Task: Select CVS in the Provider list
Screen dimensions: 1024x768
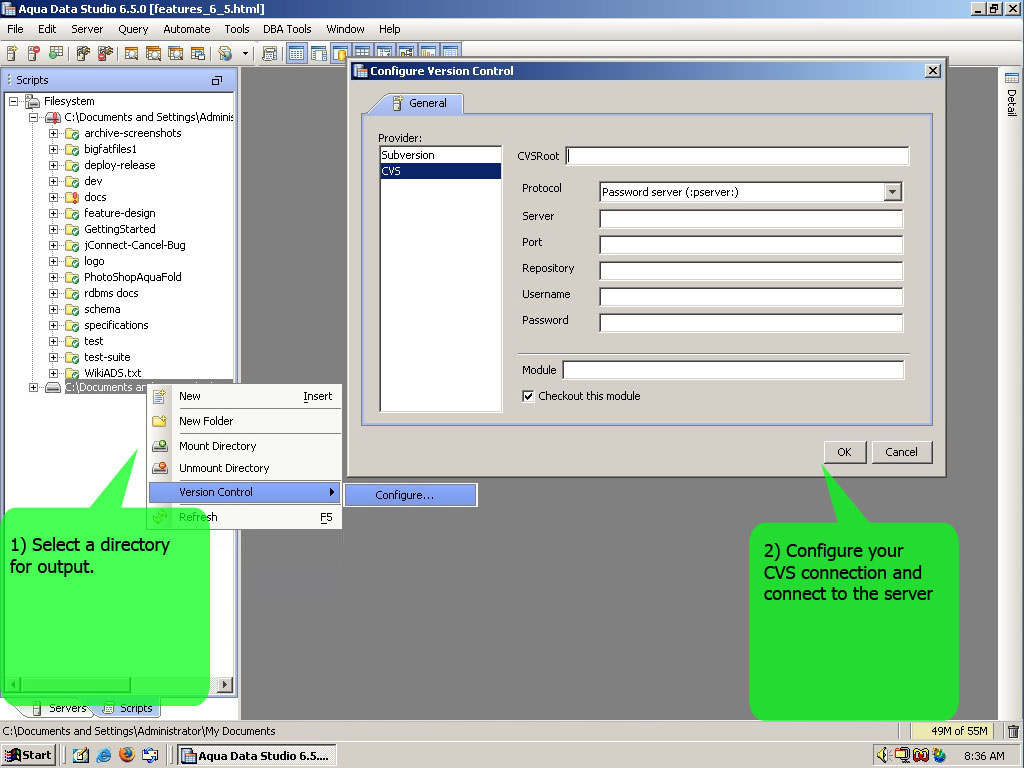Action: (x=440, y=171)
